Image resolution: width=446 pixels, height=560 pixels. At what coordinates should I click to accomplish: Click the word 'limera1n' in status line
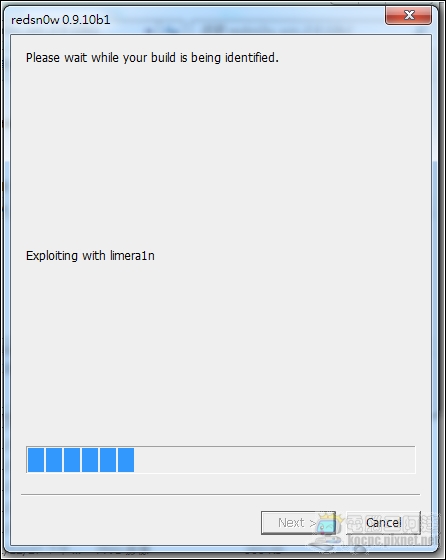pos(132,256)
